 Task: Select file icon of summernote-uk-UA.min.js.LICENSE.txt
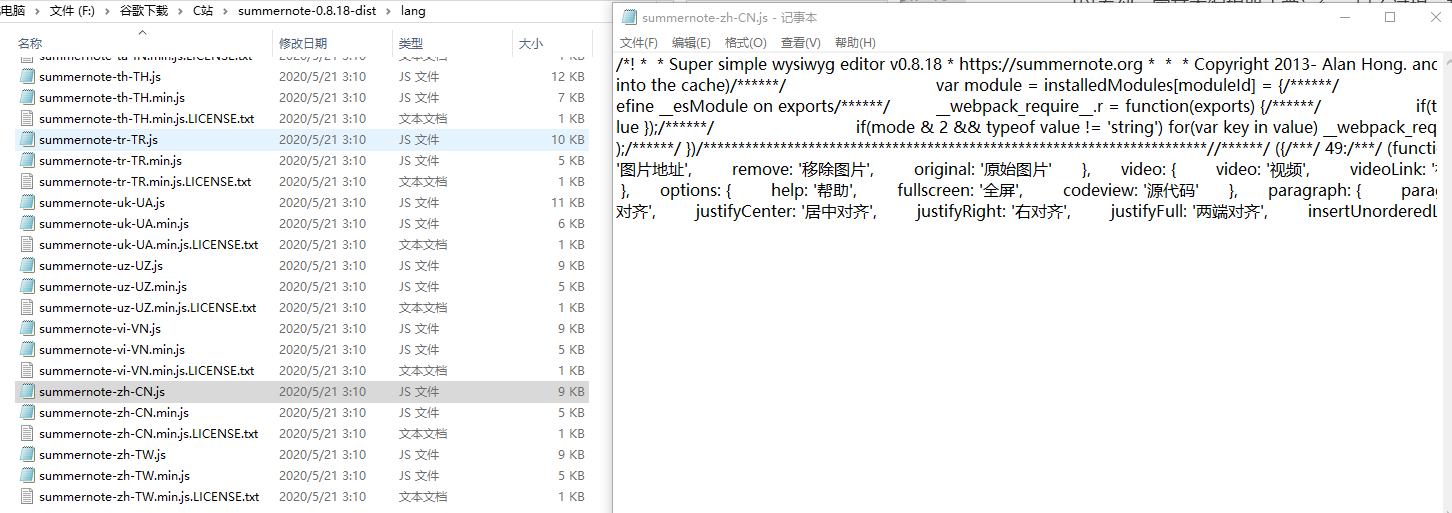click(x=27, y=245)
